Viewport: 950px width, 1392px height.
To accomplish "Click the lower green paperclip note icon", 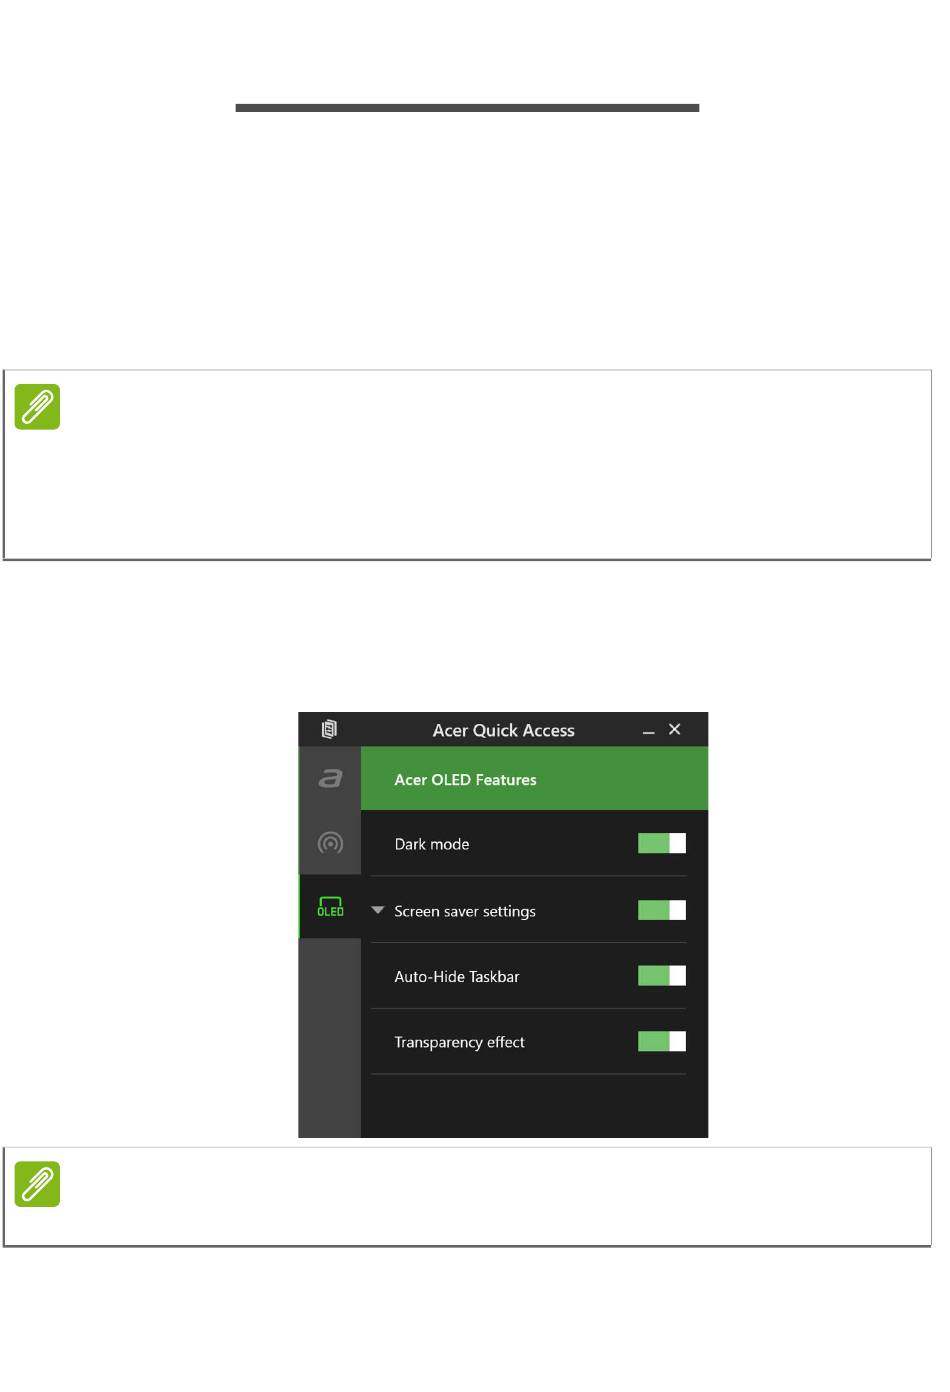I will 37,1184.
